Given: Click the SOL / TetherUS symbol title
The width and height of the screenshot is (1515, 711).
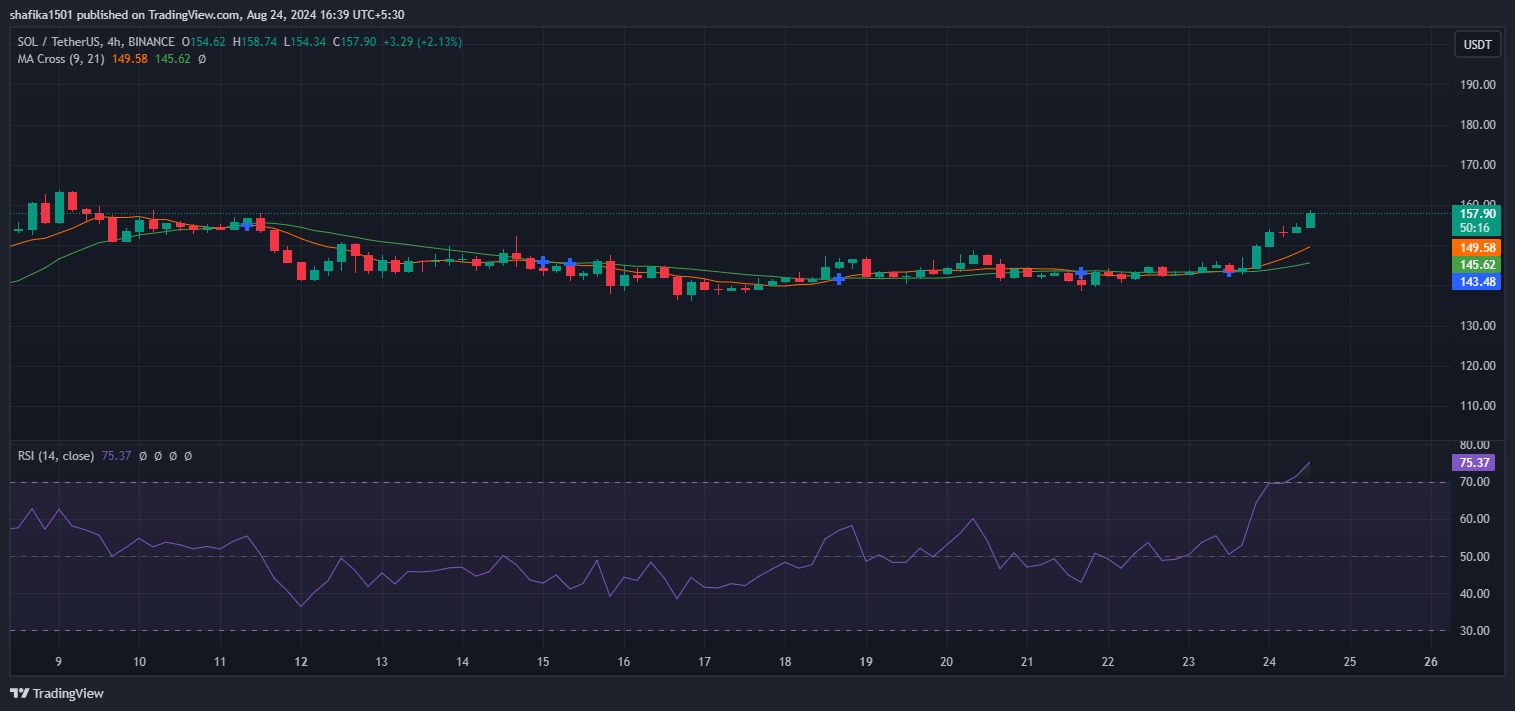Looking at the screenshot, I should (x=61, y=42).
